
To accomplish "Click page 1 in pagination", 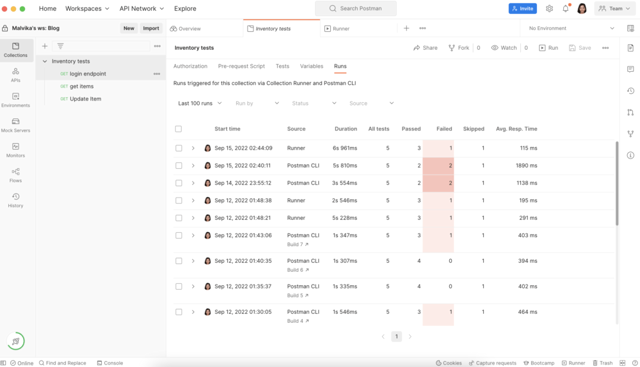I will (x=396, y=336).
